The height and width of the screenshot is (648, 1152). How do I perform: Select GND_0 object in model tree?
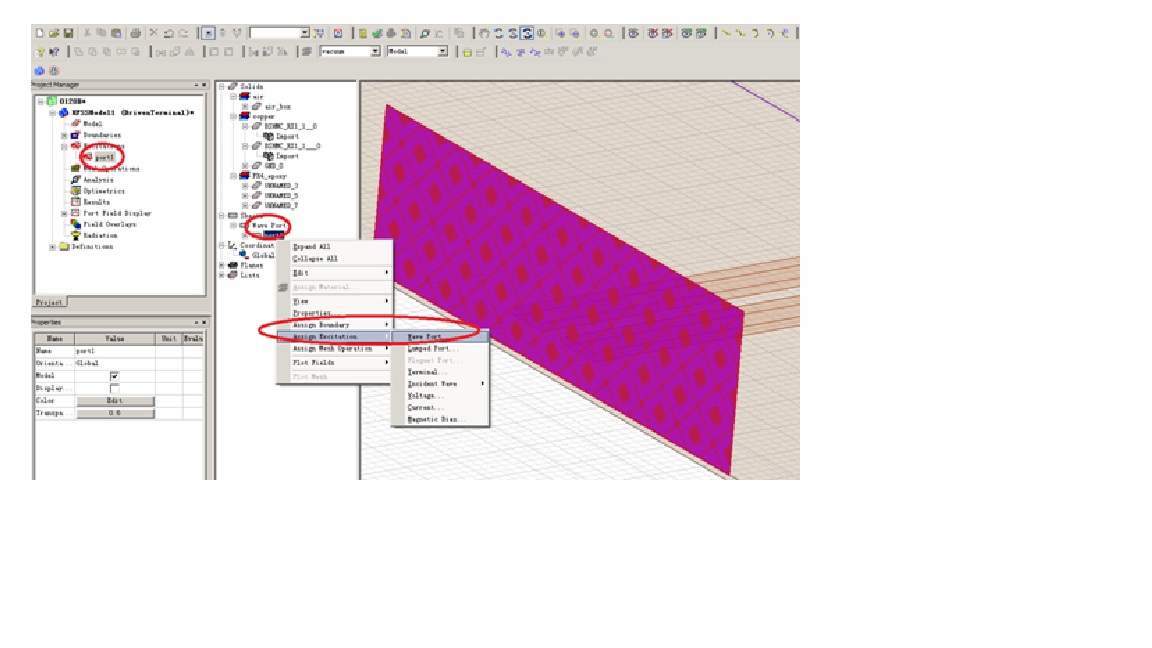(273, 166)
